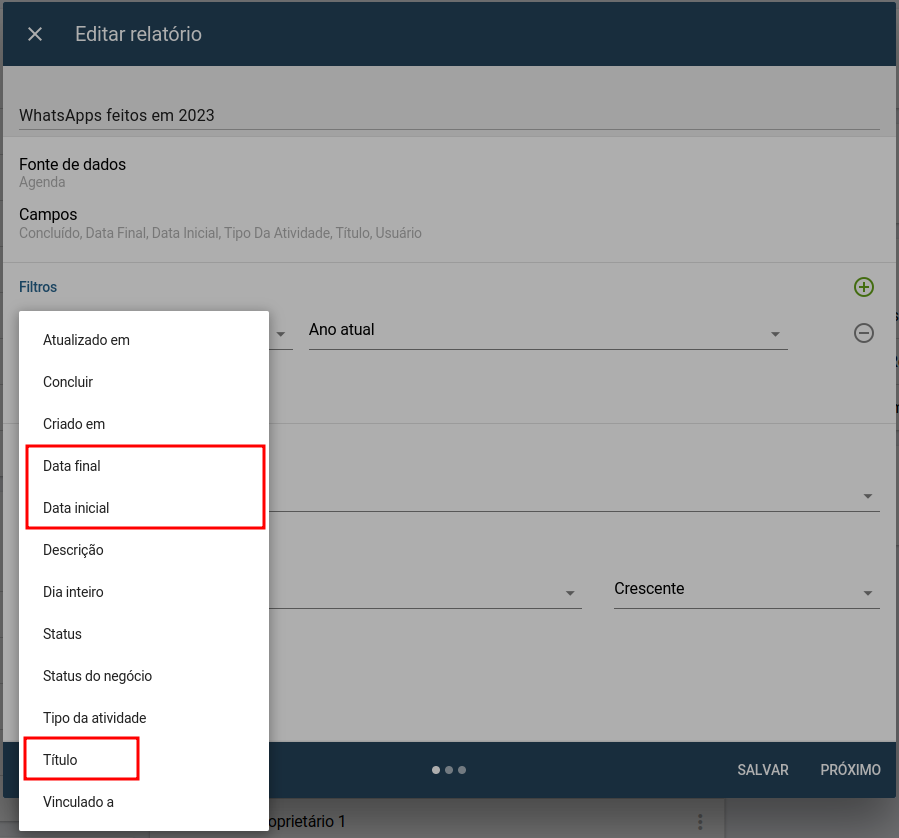
Task: Pick the Criado em option
Action: pos(144,424)
